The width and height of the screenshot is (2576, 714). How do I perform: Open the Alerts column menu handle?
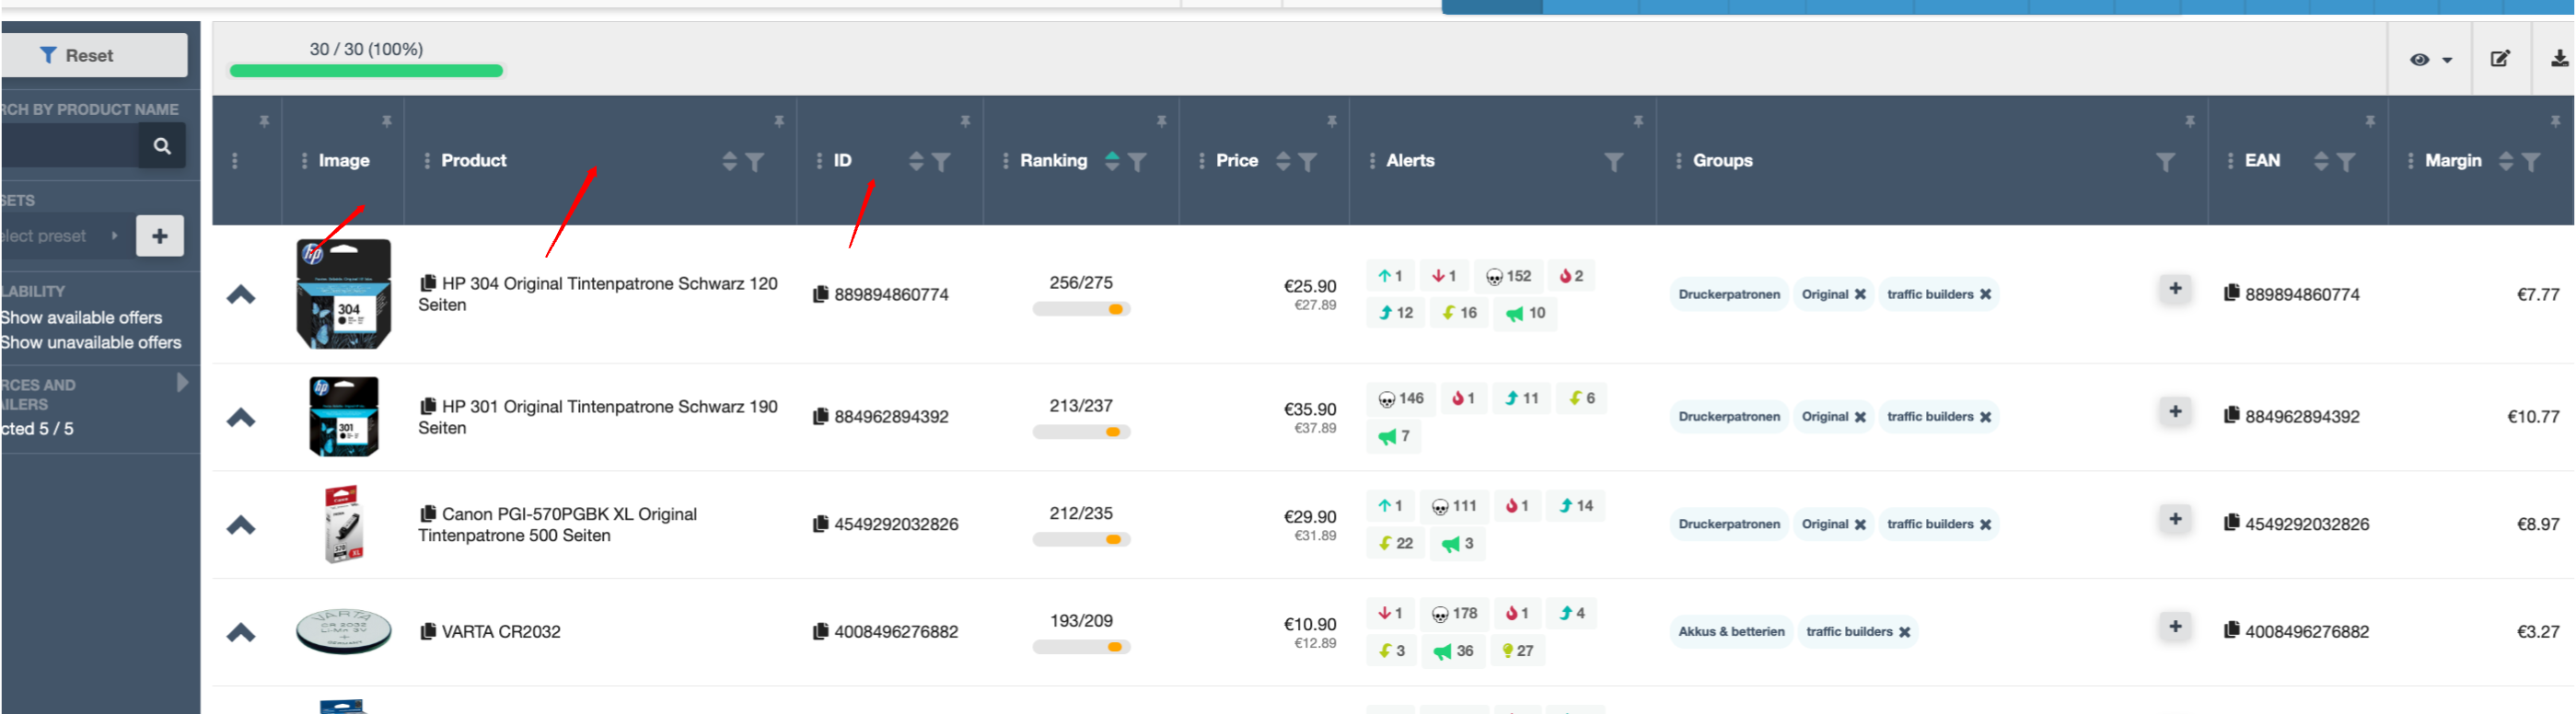(x=1372, y=161)
